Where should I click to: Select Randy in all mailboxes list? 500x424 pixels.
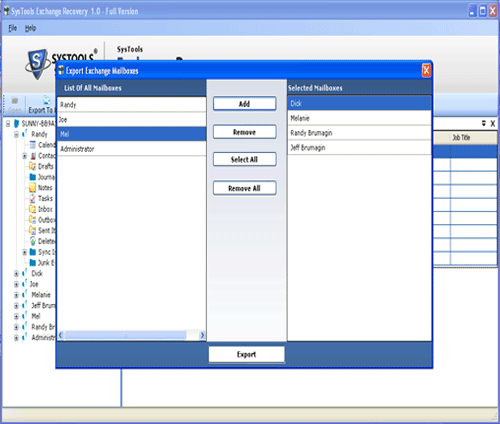[132, 105]
